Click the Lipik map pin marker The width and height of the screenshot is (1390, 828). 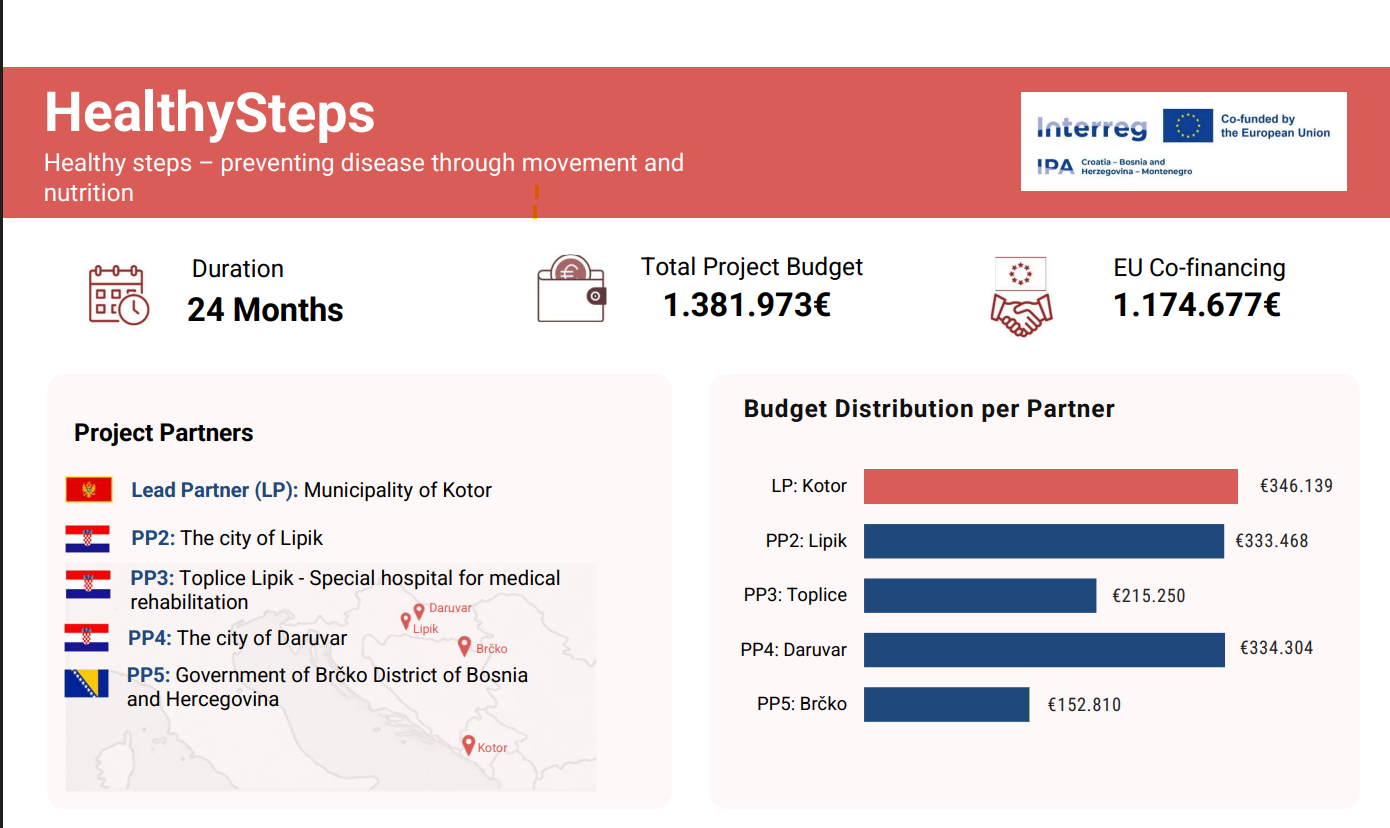click(x=405, y=621)
